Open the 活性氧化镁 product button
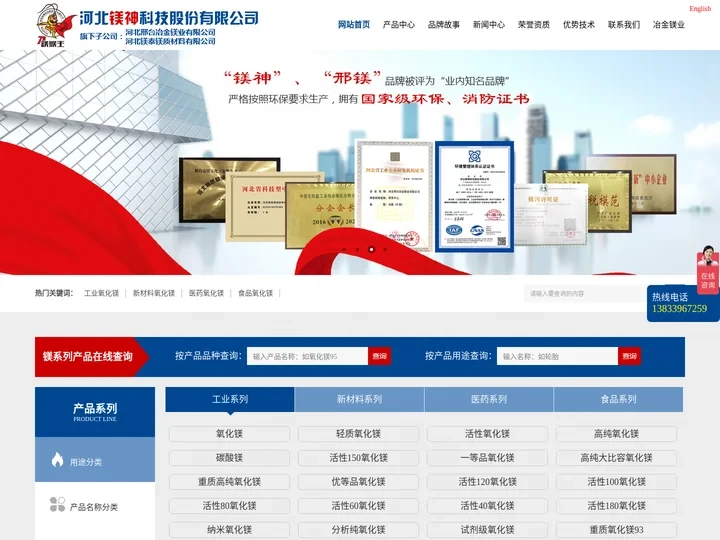Image resolution: width=720 pixels, height=540 pixels. [487, 433]
